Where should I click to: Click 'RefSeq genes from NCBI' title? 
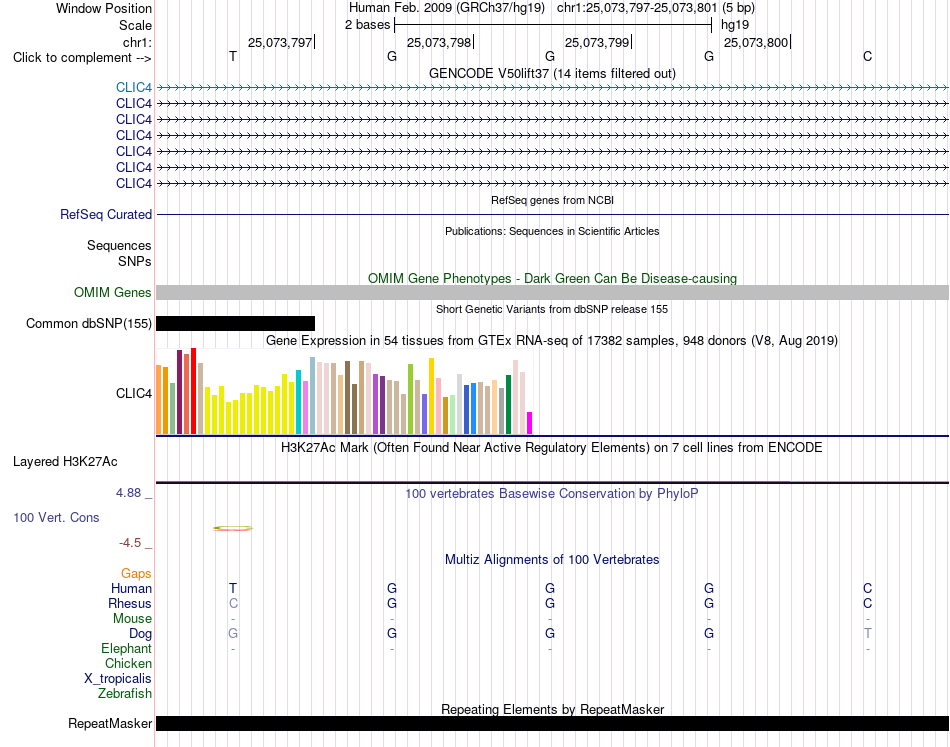click(x=552, y=200)
